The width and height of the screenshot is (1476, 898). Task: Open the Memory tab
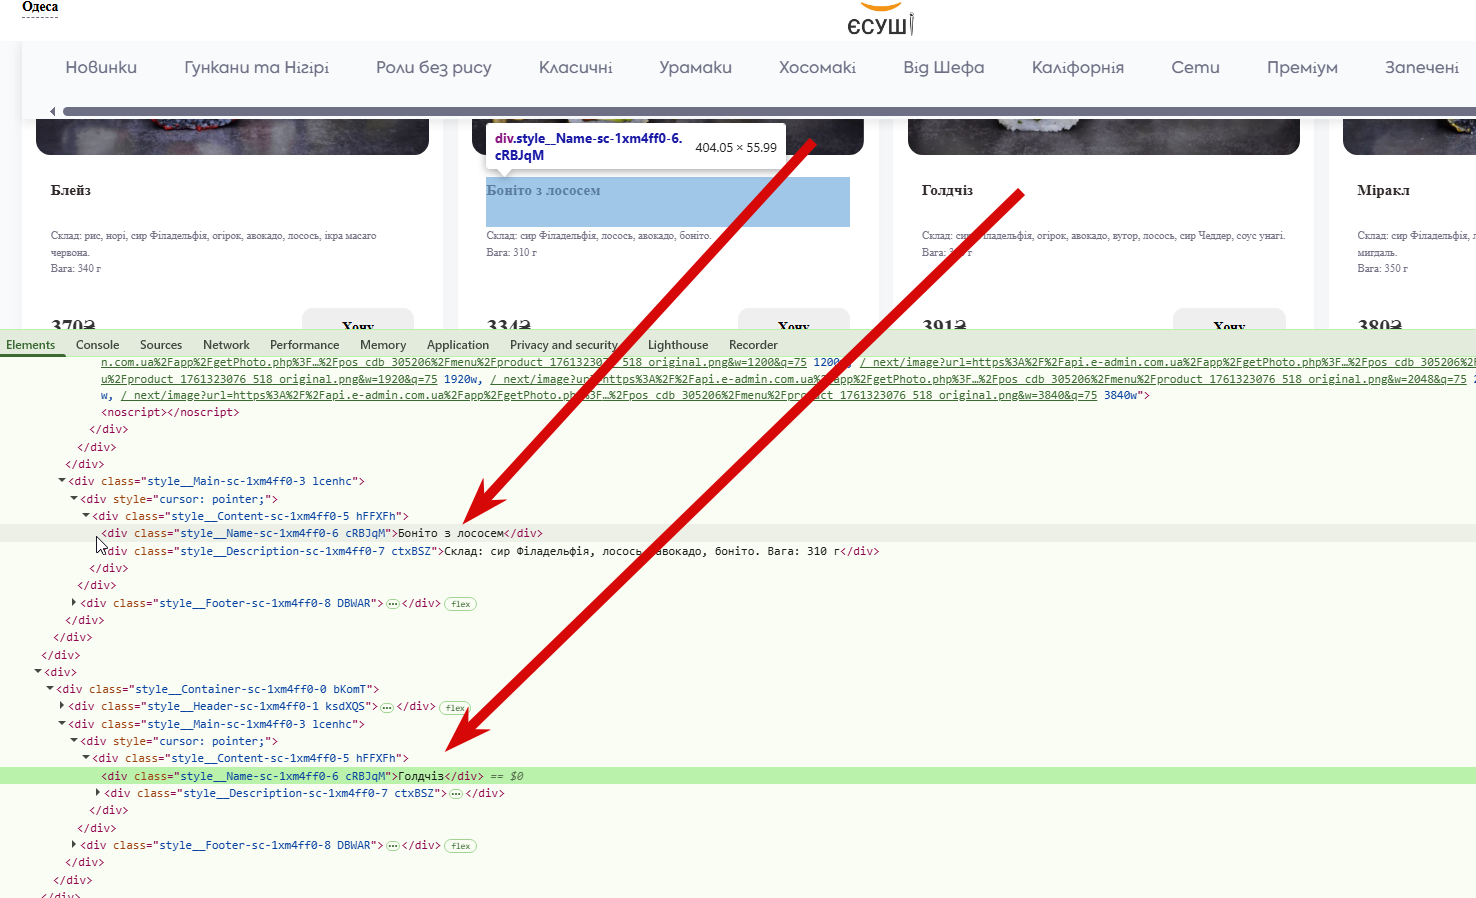383,345
